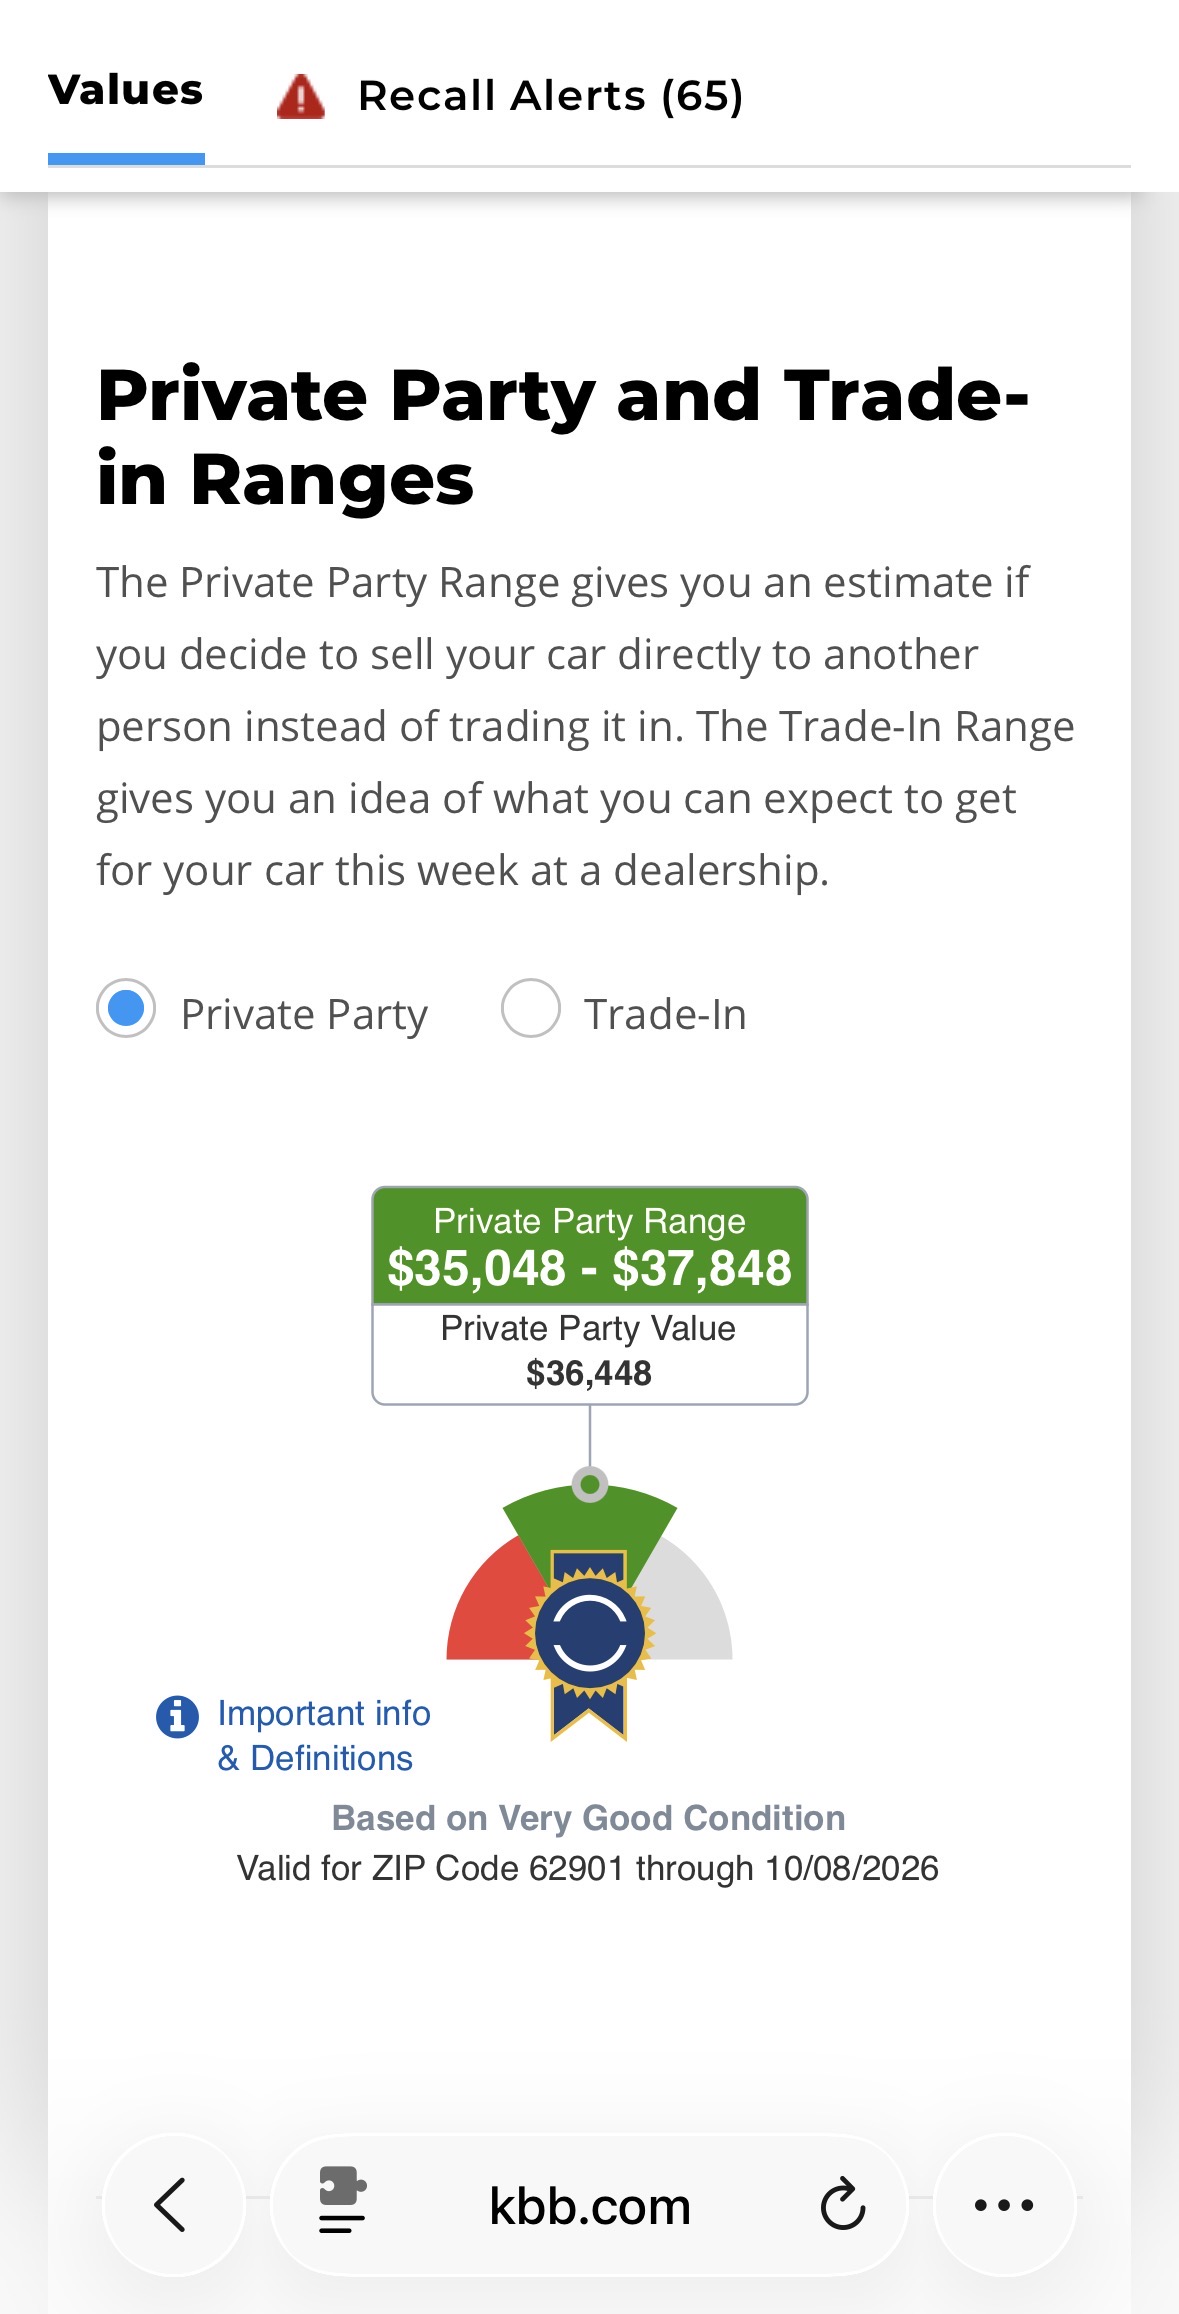Tap the Private Party Value $36,448 box

590,1353
